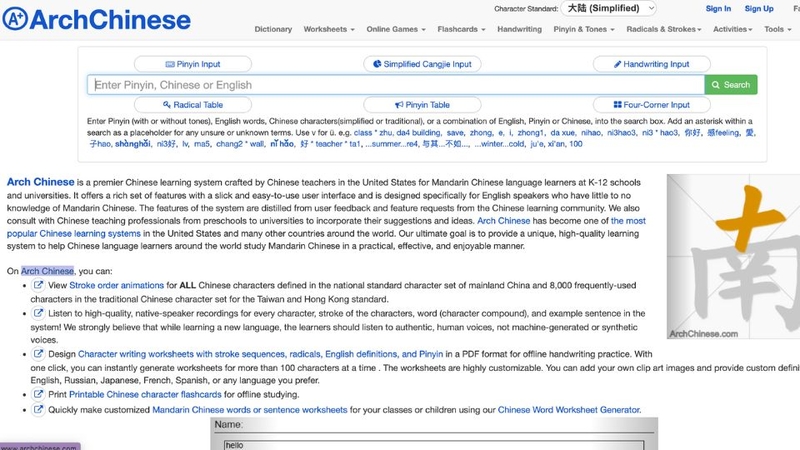This screenshot has height=450, width=800.
Task: Click the example search 'nihao'
Action: tap(591, 133)
